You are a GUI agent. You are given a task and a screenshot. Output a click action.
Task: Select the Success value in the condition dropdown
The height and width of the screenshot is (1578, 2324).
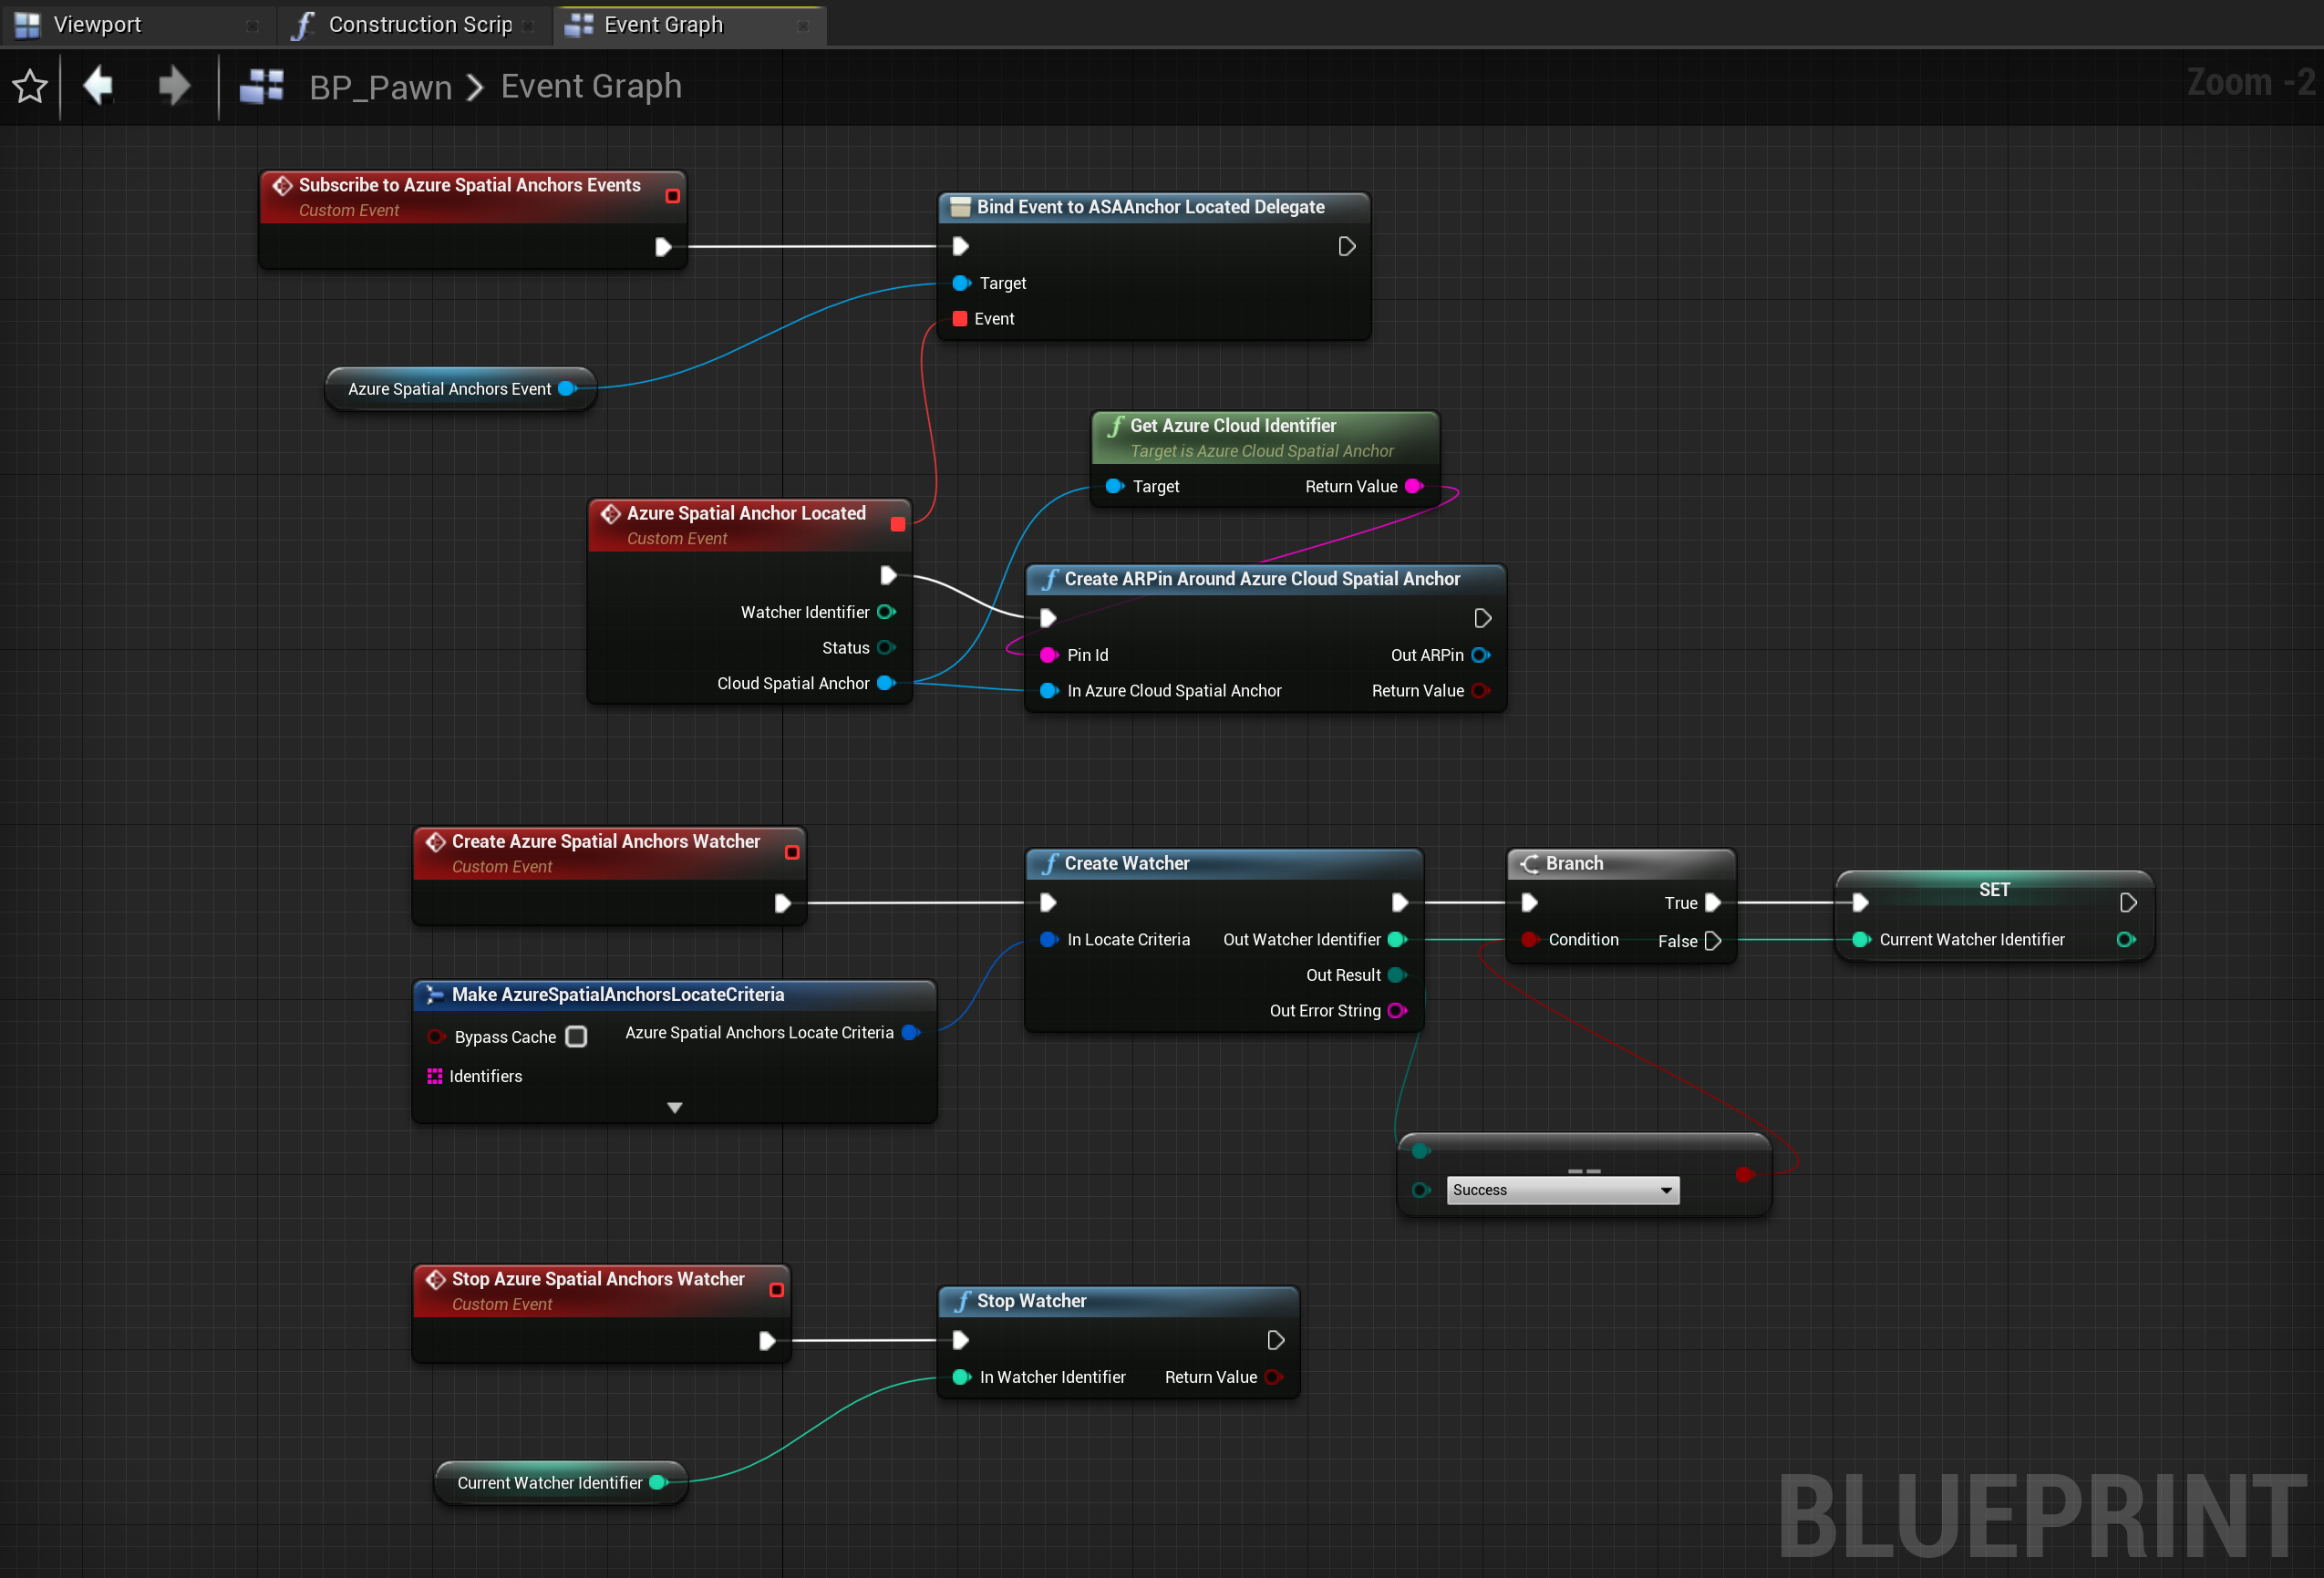pos(1560,1189)
